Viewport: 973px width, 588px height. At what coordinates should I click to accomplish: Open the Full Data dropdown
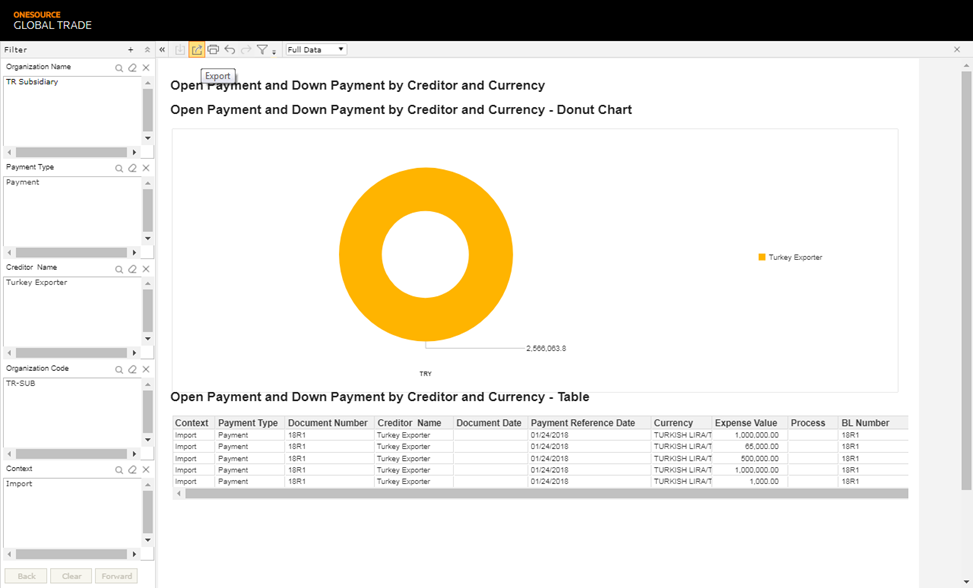316,50
